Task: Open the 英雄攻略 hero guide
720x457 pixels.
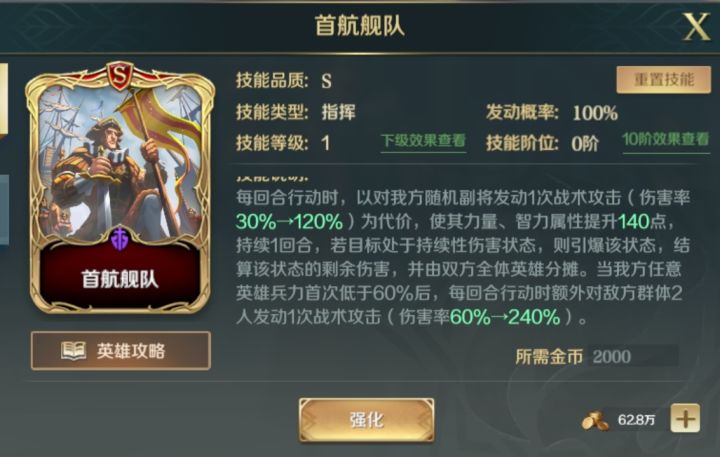Action: pos(121,350)
